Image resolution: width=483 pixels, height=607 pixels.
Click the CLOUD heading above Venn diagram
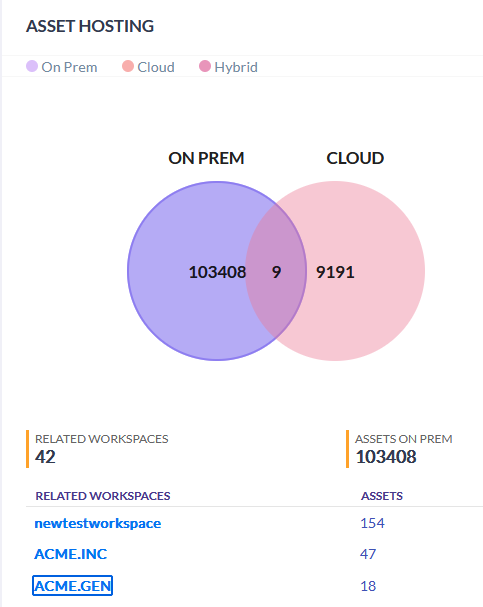click(355, 158)
